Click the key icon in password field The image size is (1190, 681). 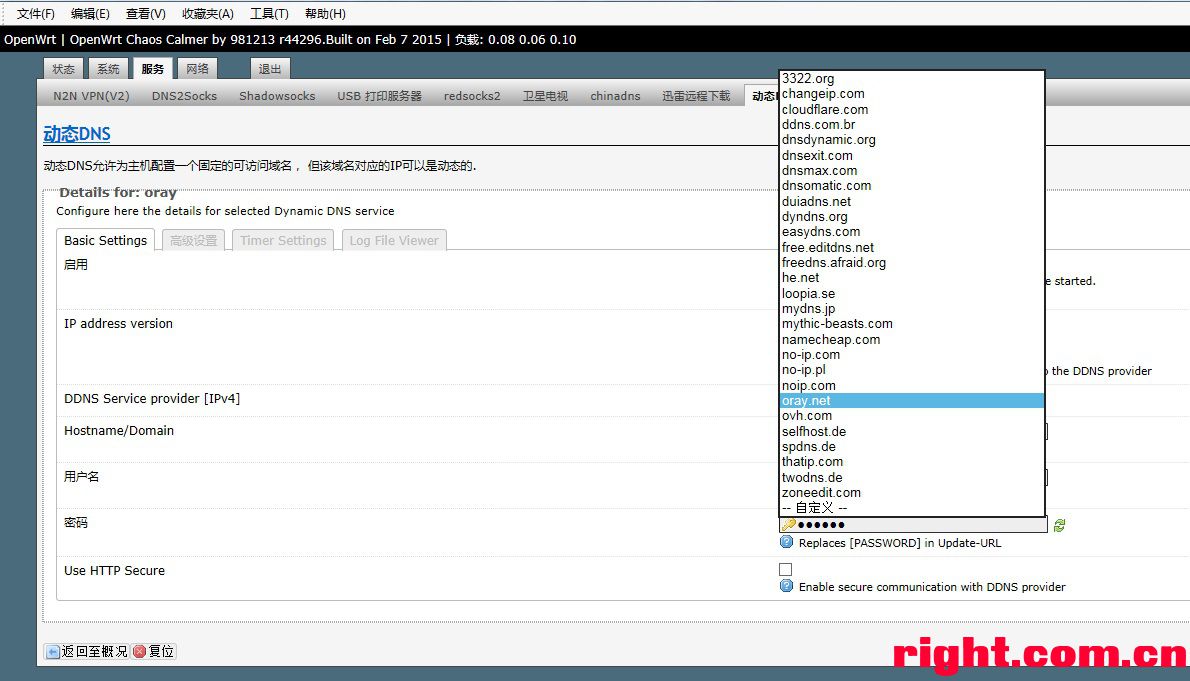click(x=789, y=525)
